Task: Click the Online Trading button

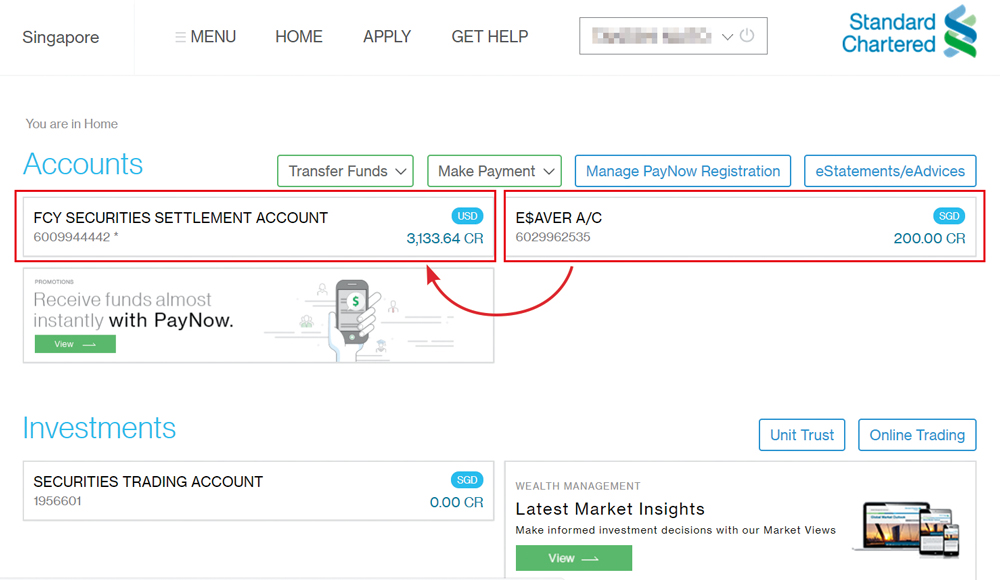Action: point(917,435)
